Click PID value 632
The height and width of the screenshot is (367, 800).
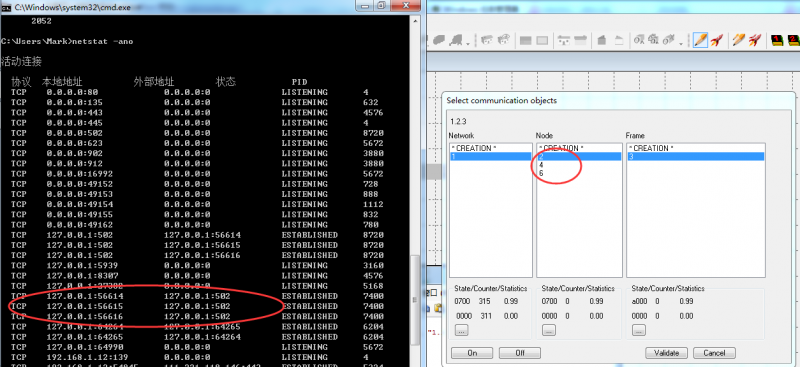point(371,103)
